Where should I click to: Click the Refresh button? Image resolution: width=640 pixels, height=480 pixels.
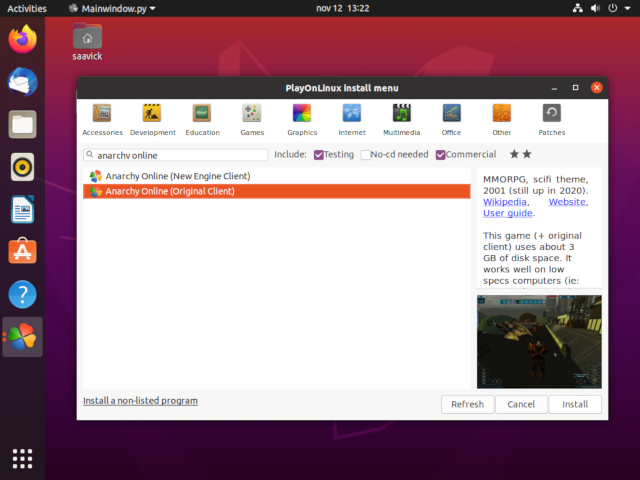click(x=467, y=404)
